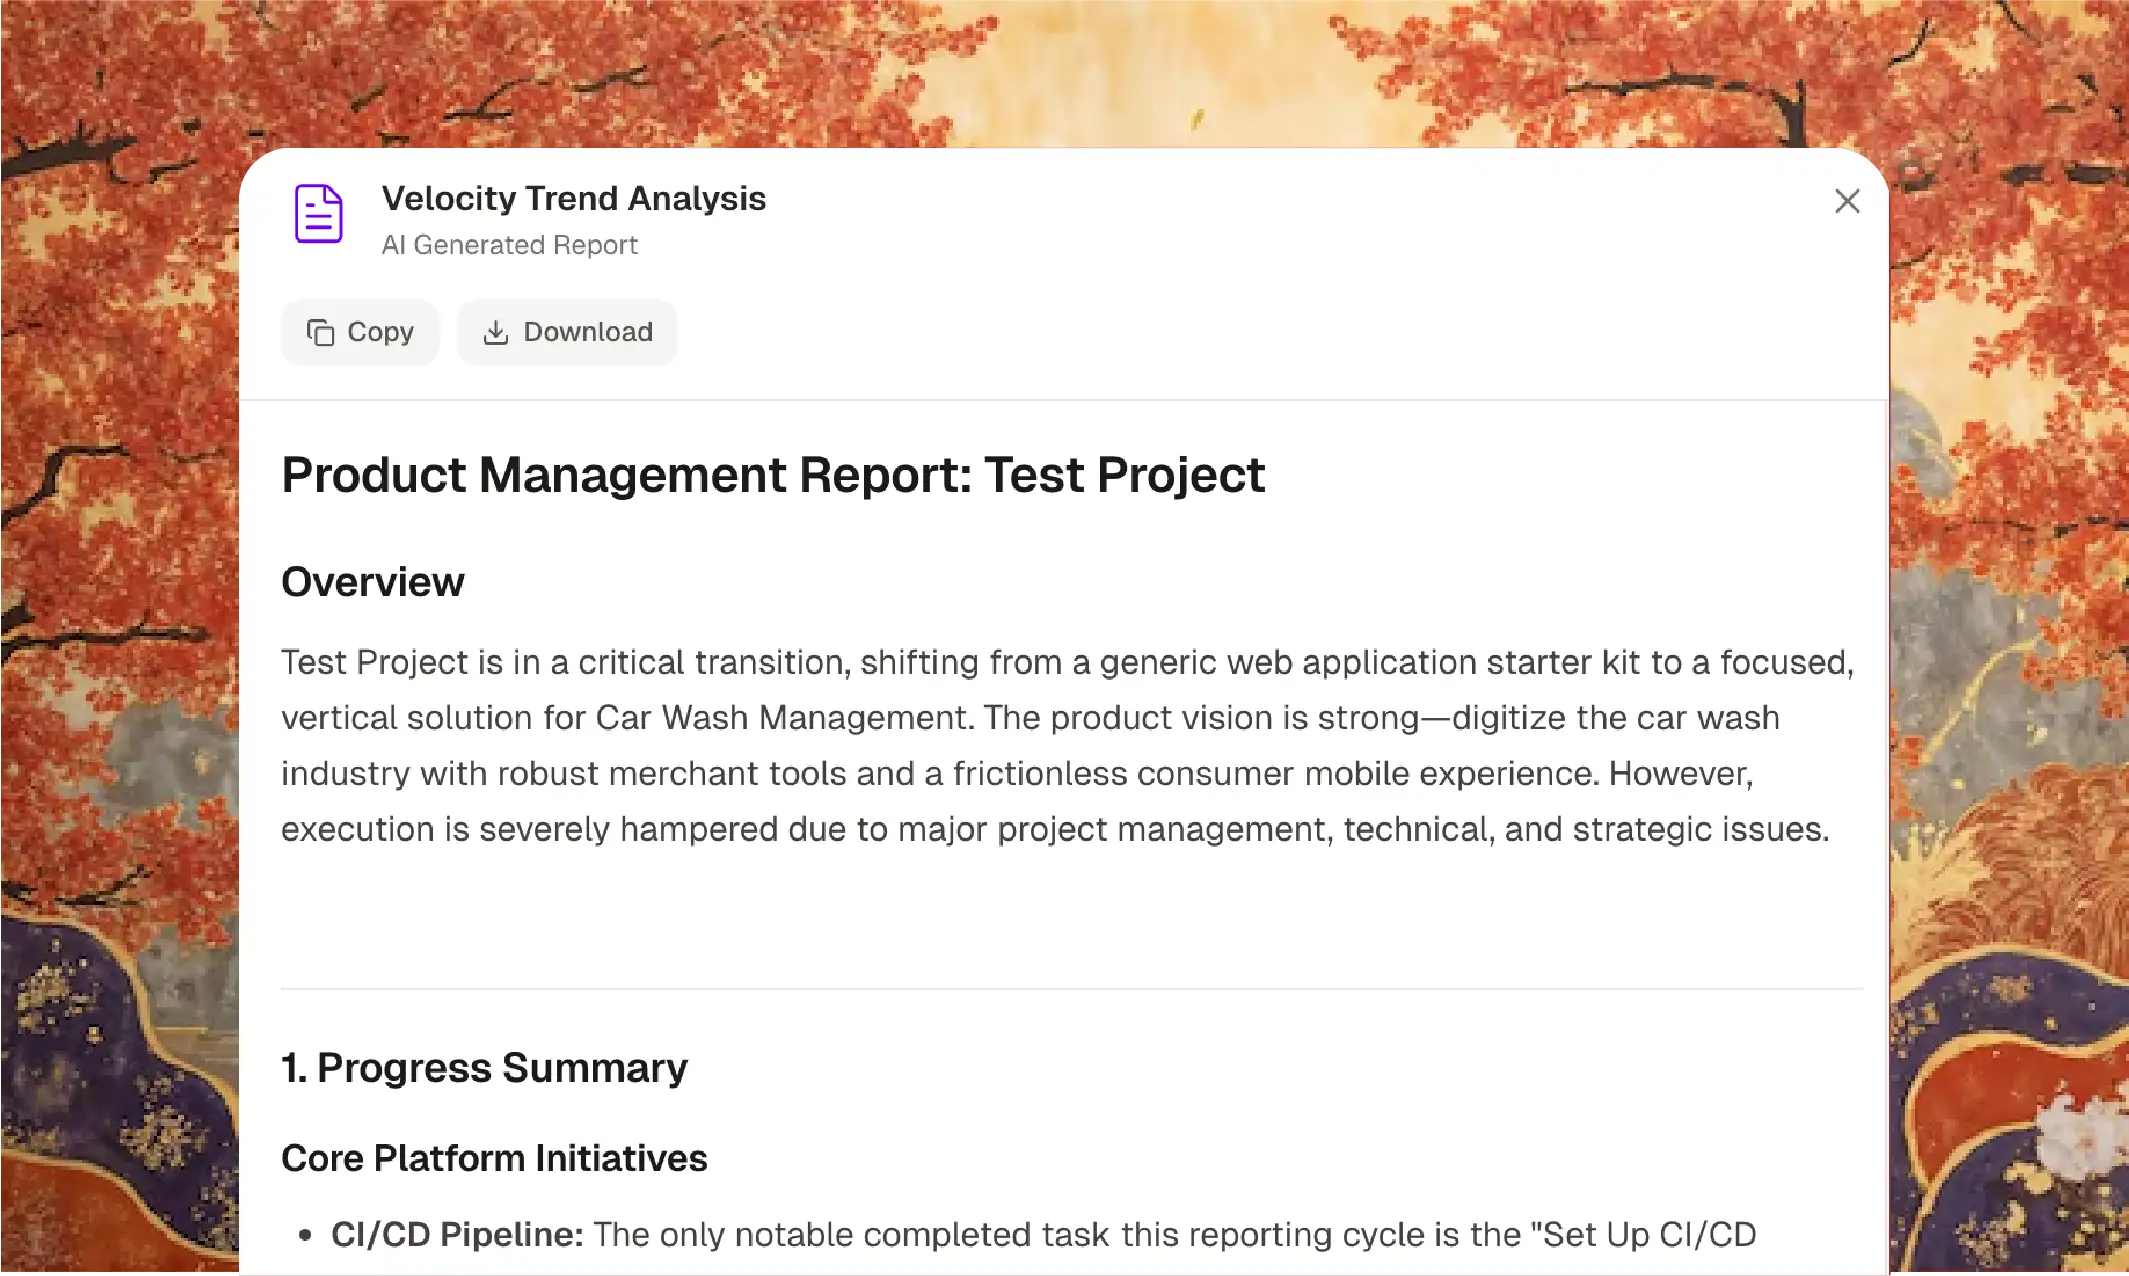Select the "Core Platform Initiatives" subheading
This screenshot has width=2129, height=1276.
(x=494, y=1158)
